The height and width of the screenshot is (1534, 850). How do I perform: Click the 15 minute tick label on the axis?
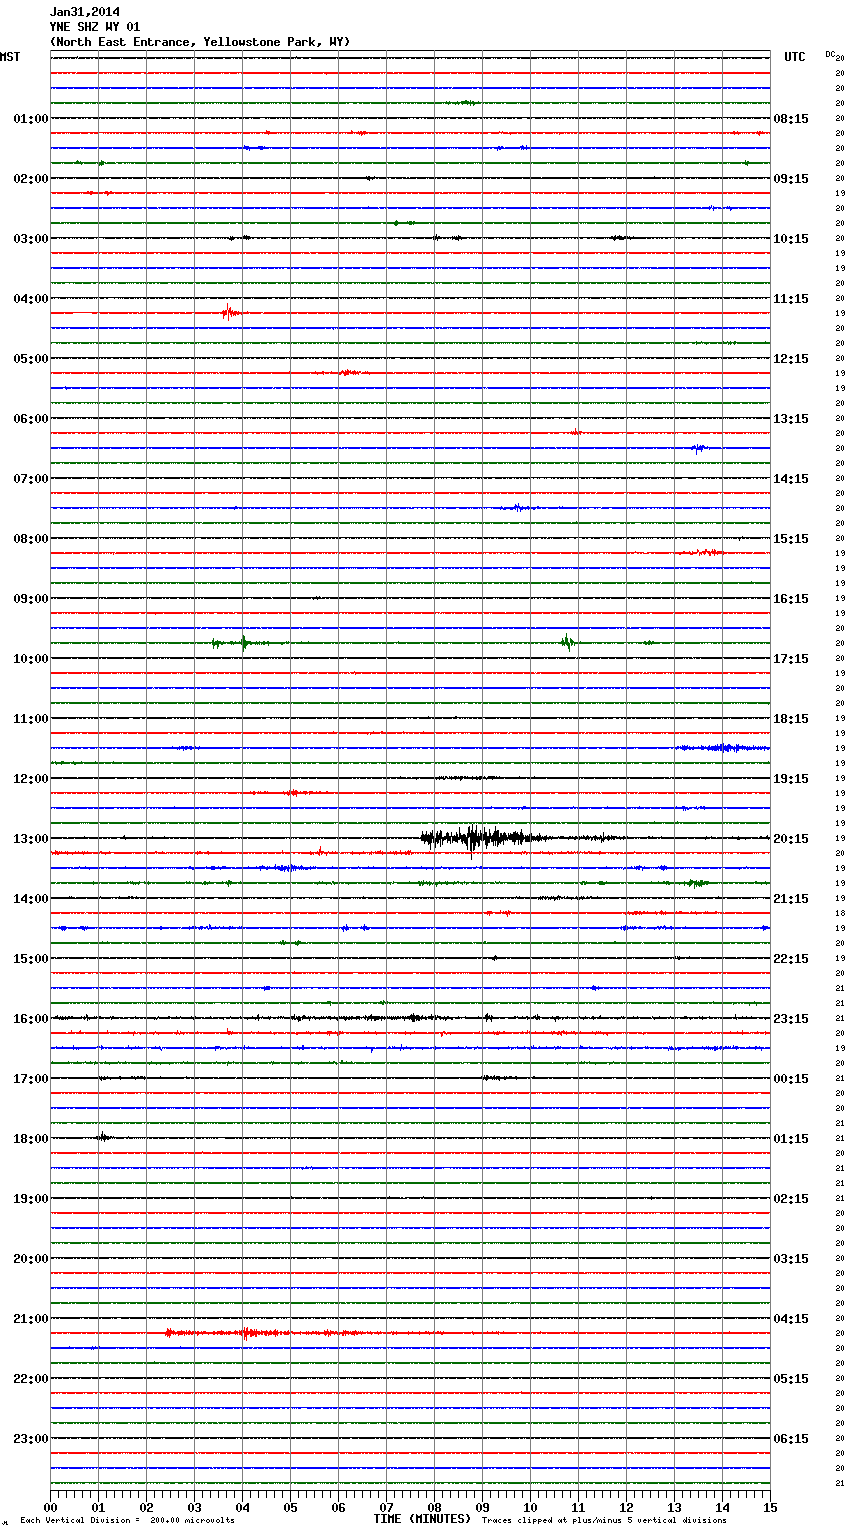(770, 1507)
